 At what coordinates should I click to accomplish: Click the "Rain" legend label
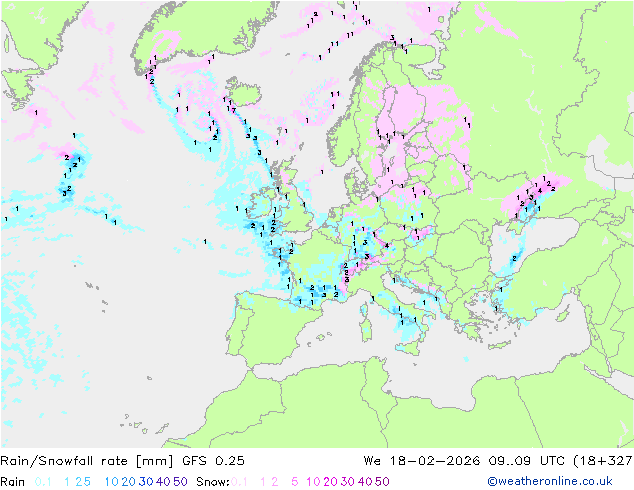13,482
